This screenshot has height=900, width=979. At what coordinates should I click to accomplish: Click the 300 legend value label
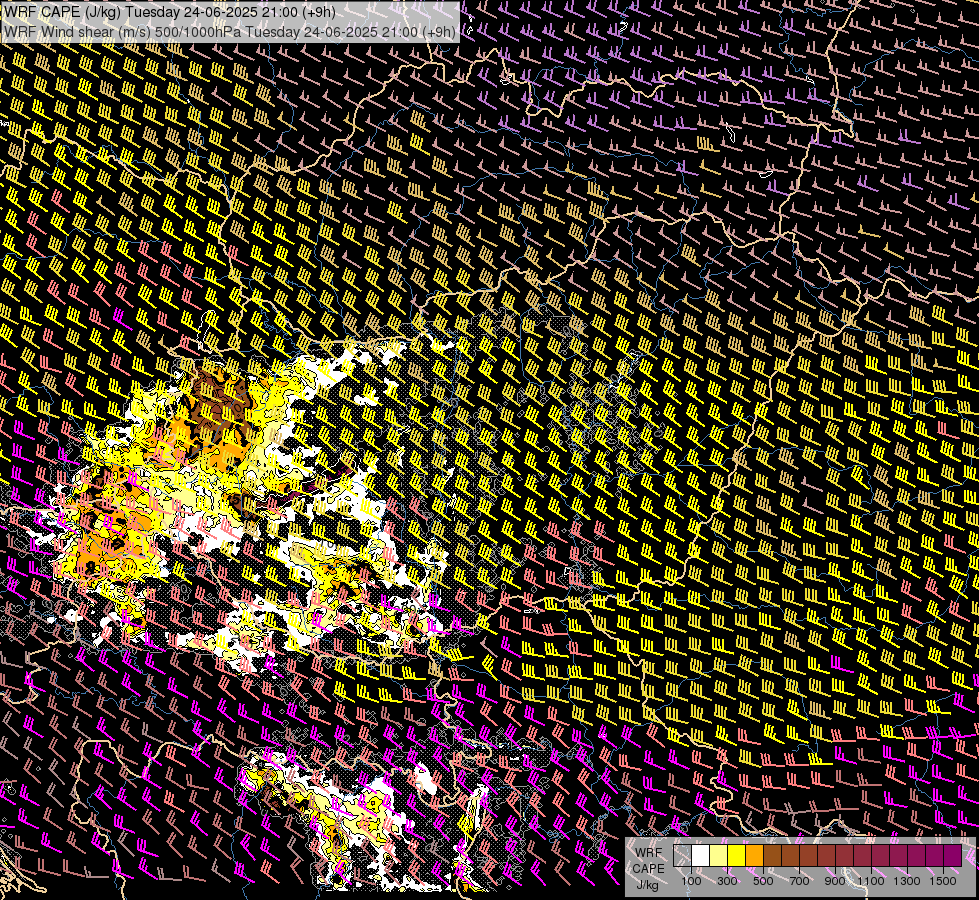(727, 881)
